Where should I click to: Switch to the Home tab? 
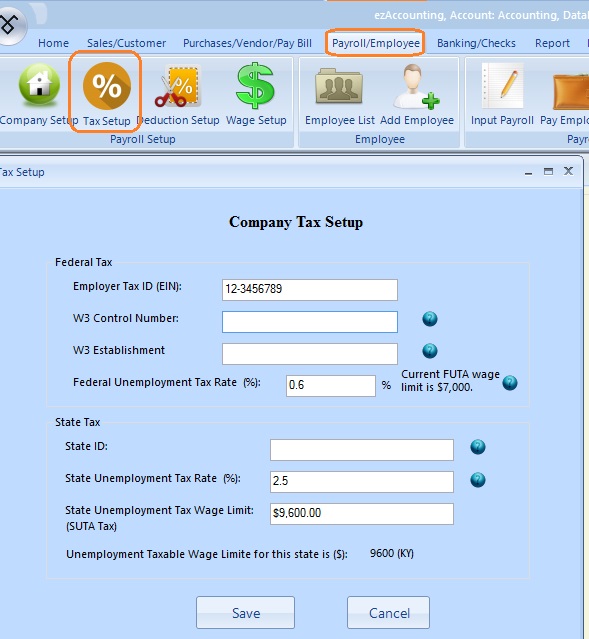pos(53,43)
